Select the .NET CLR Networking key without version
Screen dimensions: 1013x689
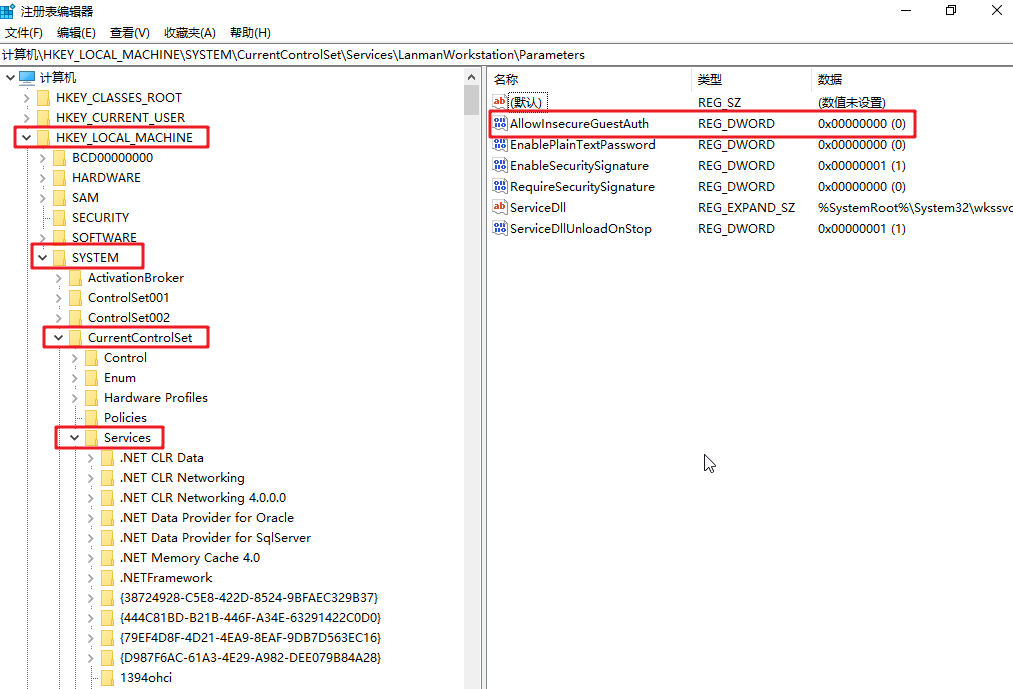coord(182,478)
